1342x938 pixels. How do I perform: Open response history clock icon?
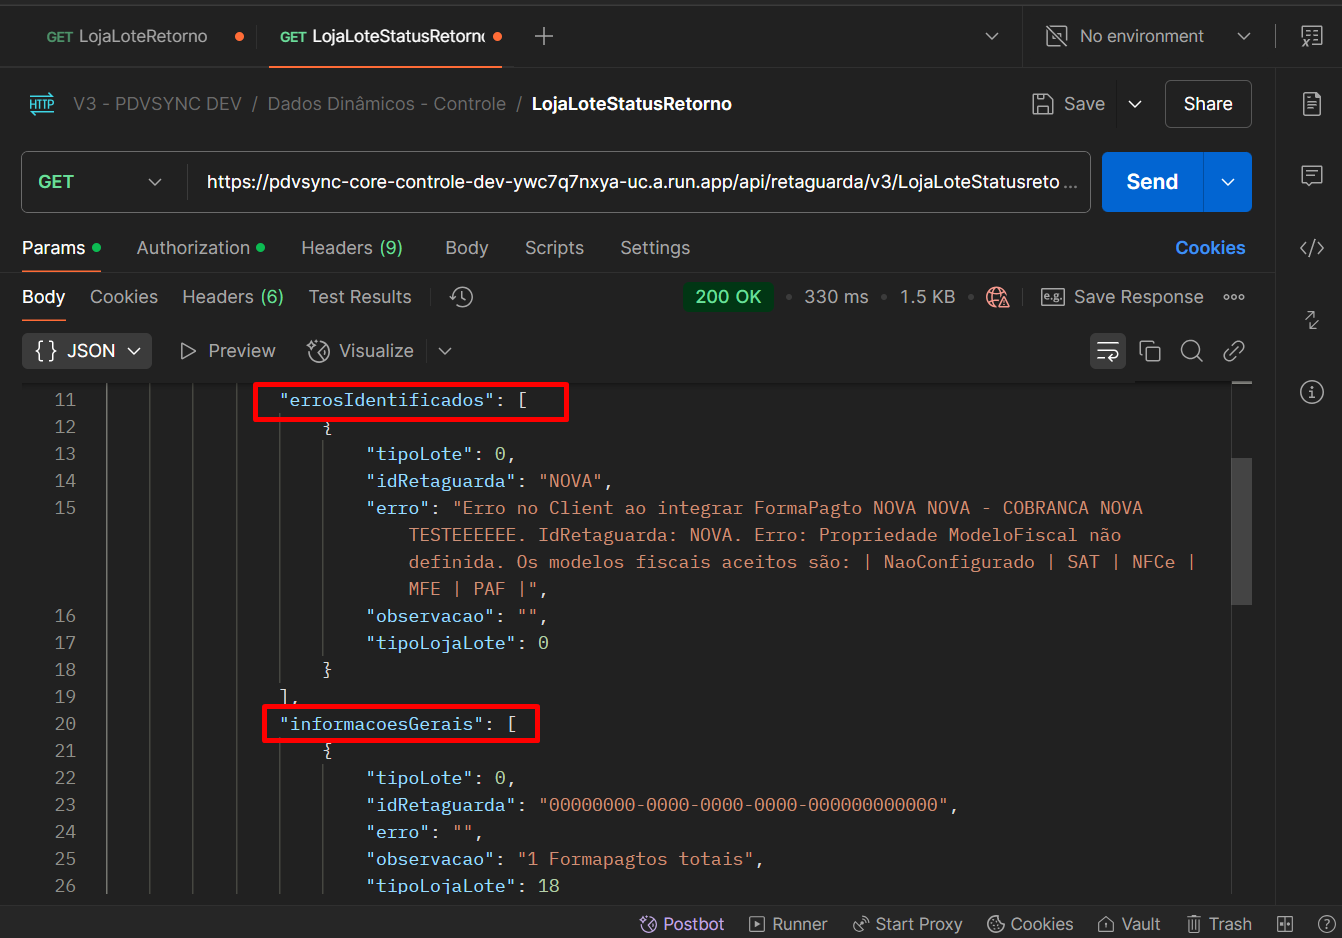[x=461, y=297]
